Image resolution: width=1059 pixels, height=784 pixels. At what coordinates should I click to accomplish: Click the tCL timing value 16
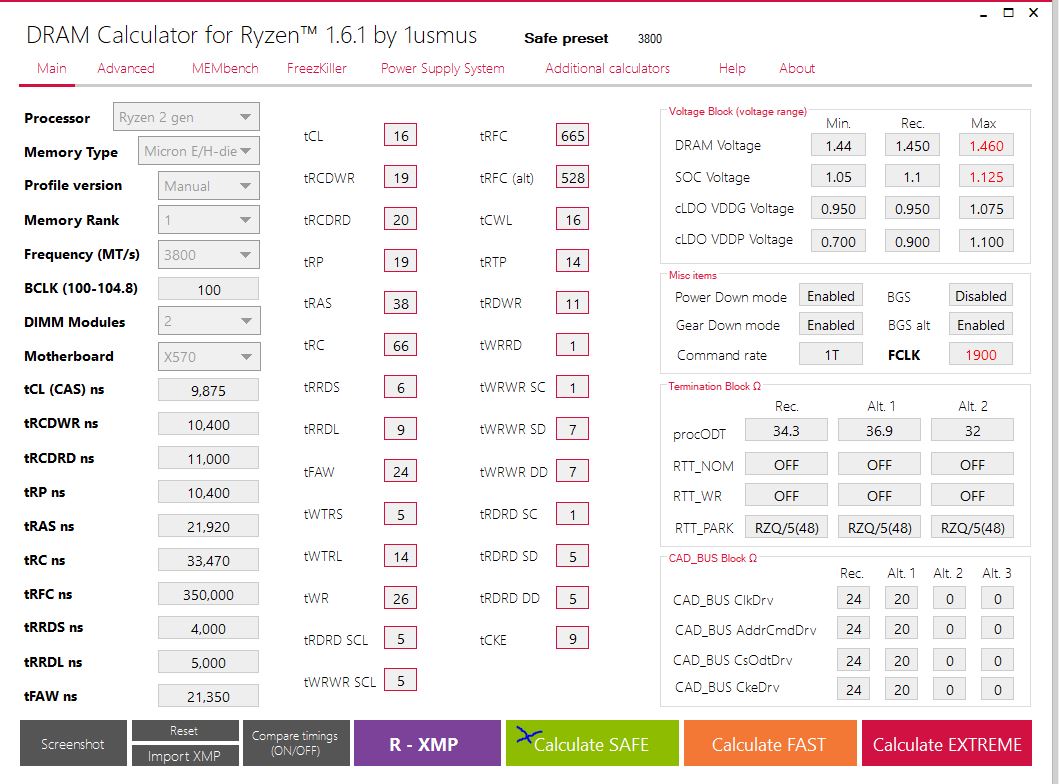401,136
